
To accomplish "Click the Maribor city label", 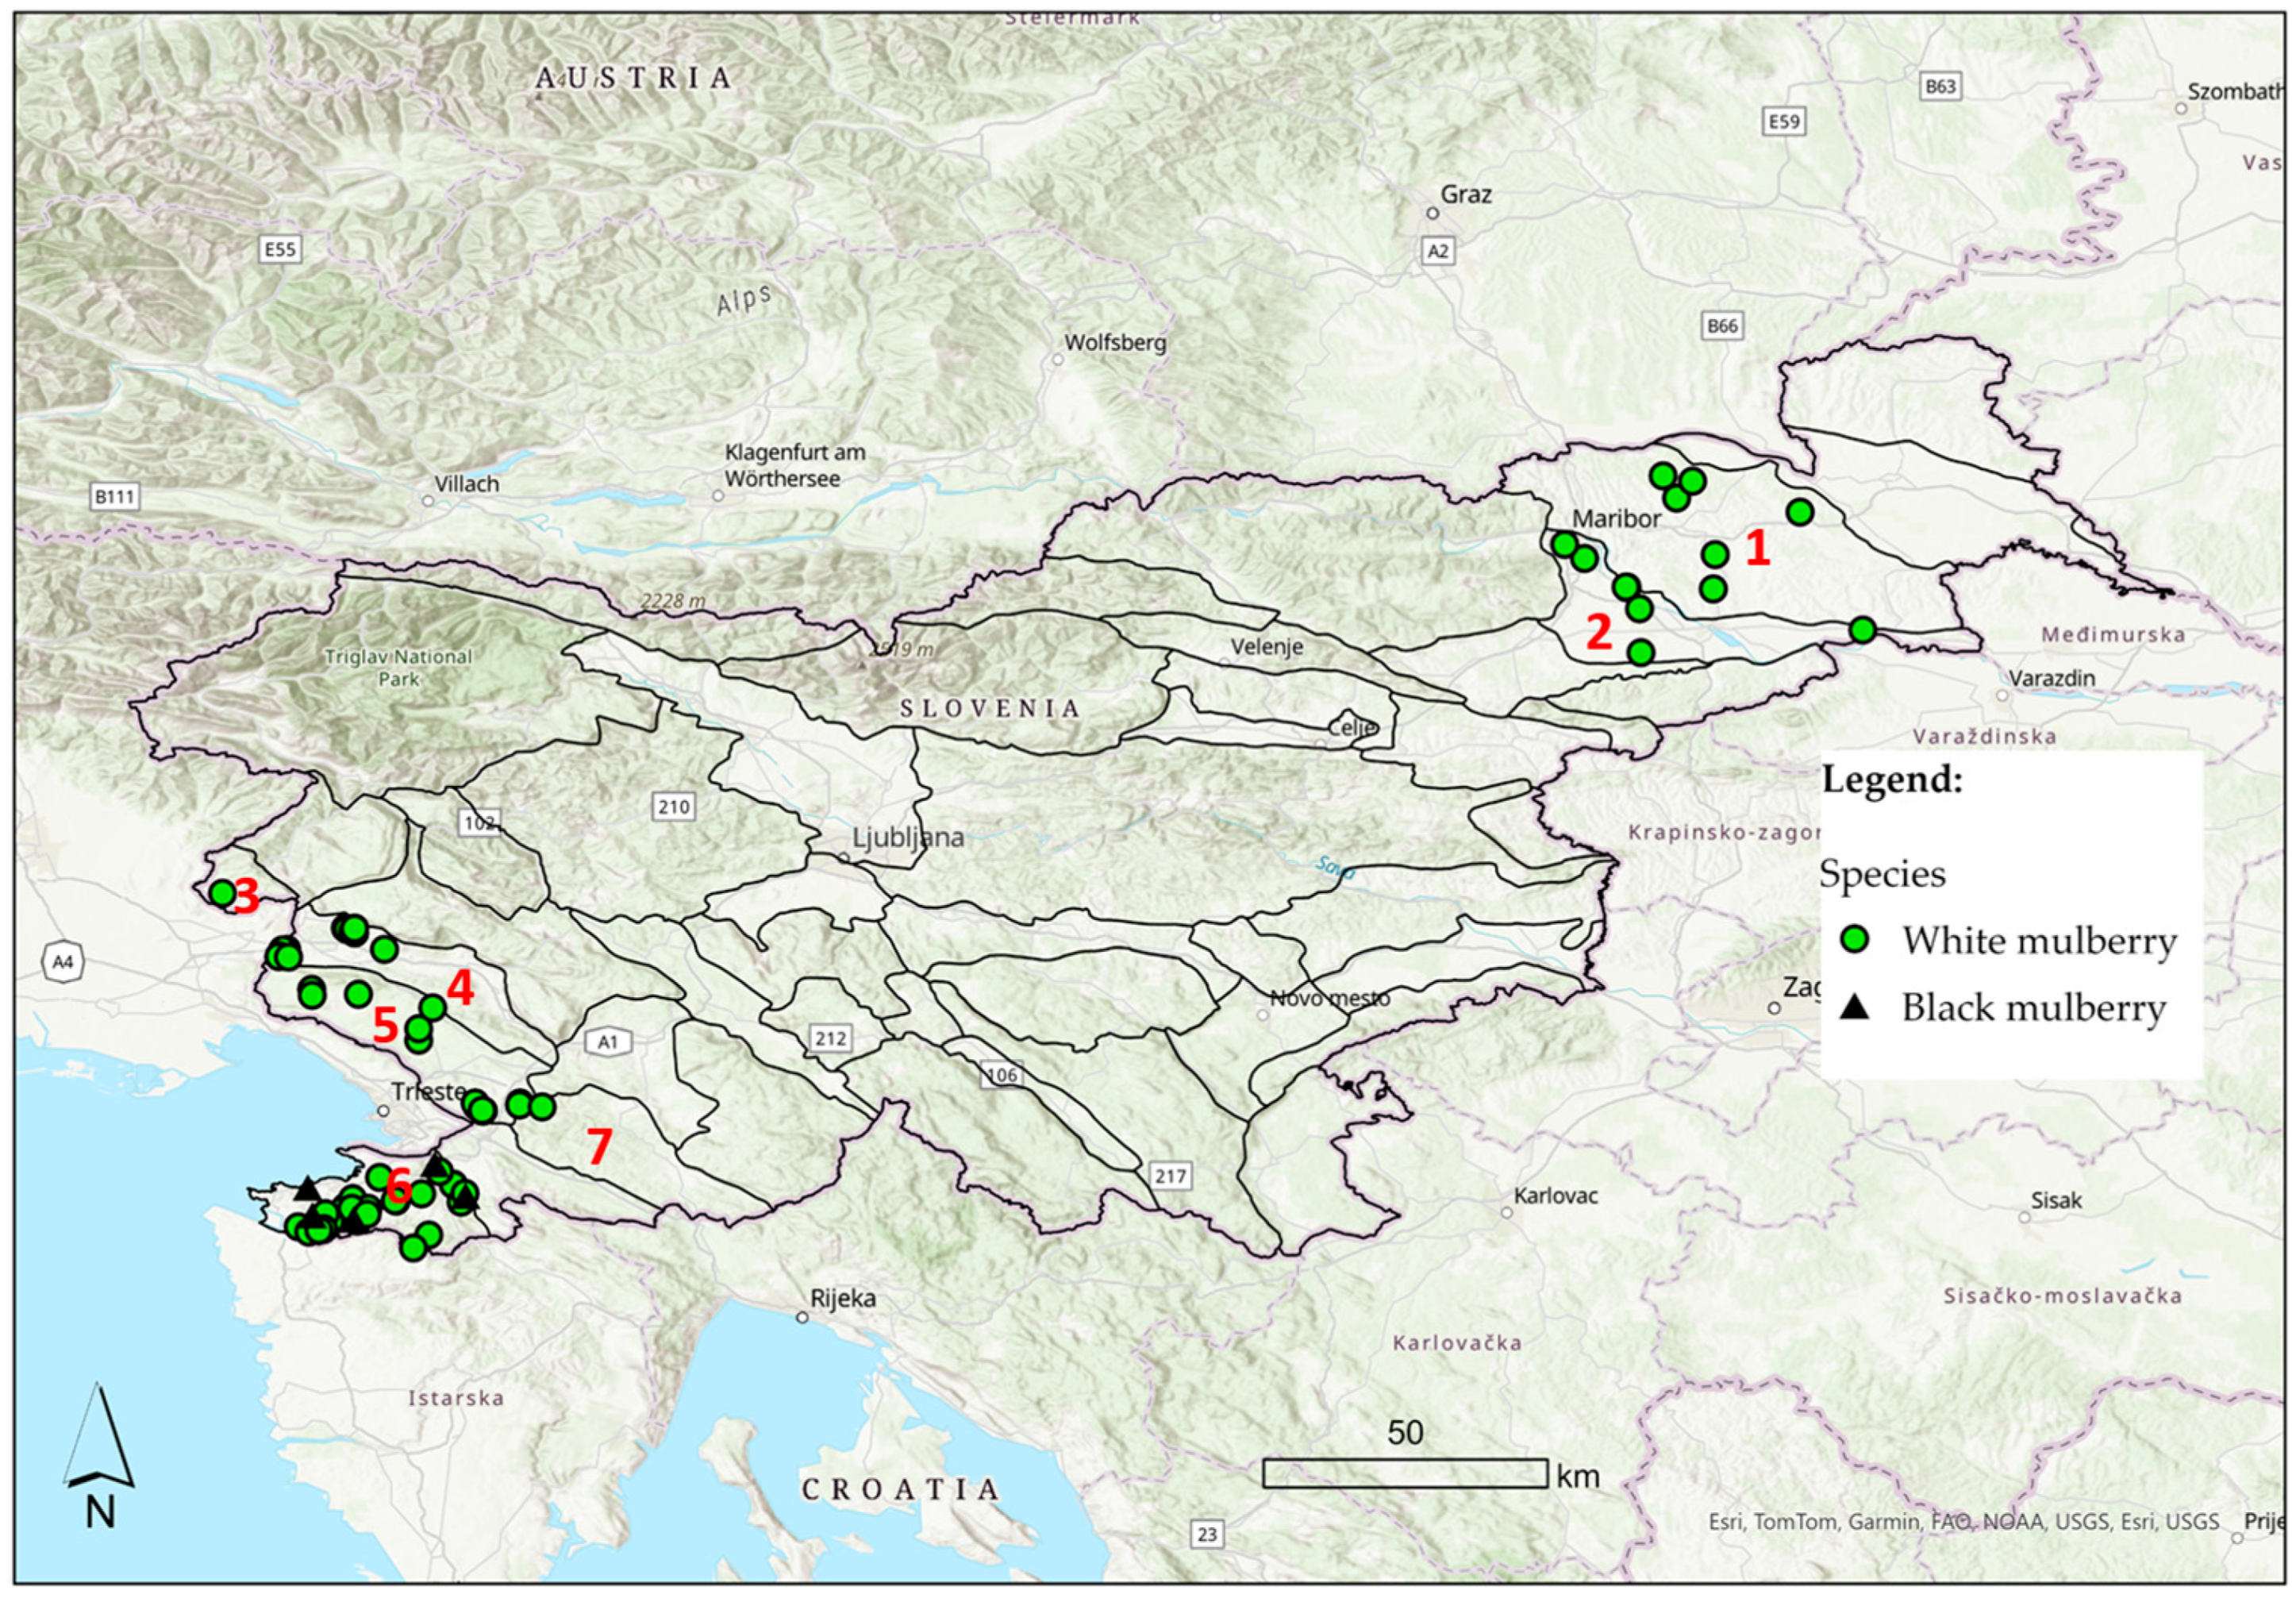I will click(1616, 518).
